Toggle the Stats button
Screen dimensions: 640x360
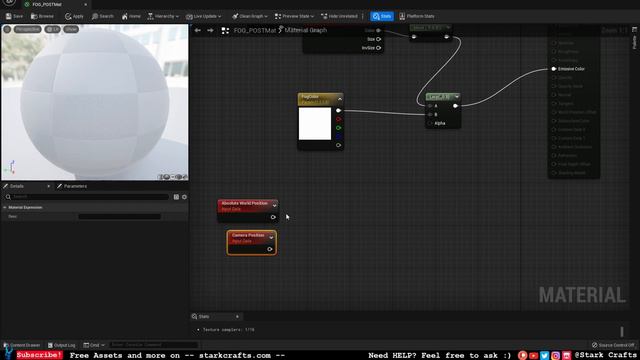(382, 16)
